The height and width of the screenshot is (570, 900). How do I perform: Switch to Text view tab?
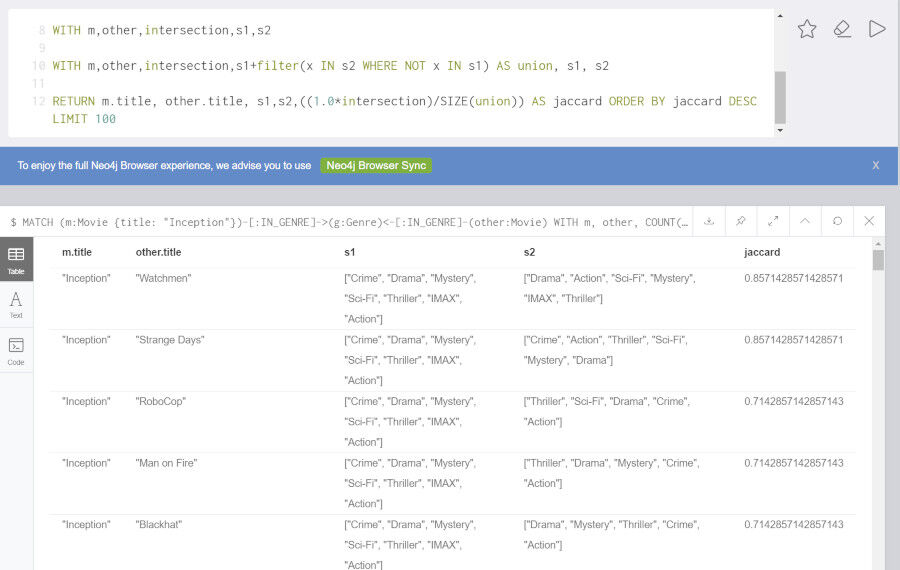[x=16, y=305]
